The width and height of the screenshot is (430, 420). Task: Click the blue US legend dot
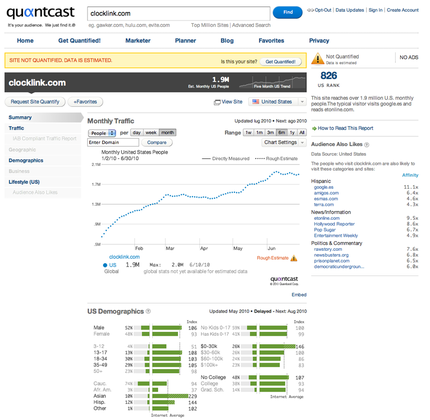pos(105,265)
